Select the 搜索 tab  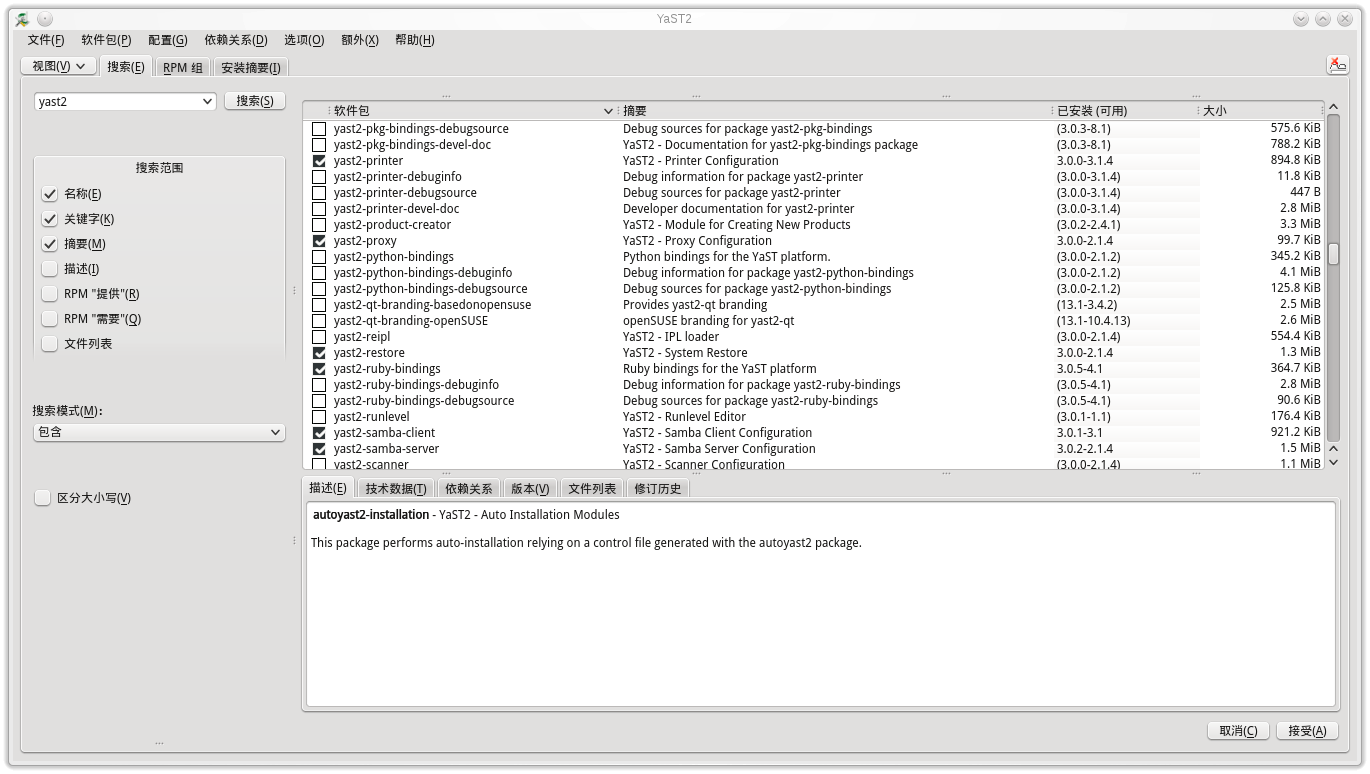point(126,67)
